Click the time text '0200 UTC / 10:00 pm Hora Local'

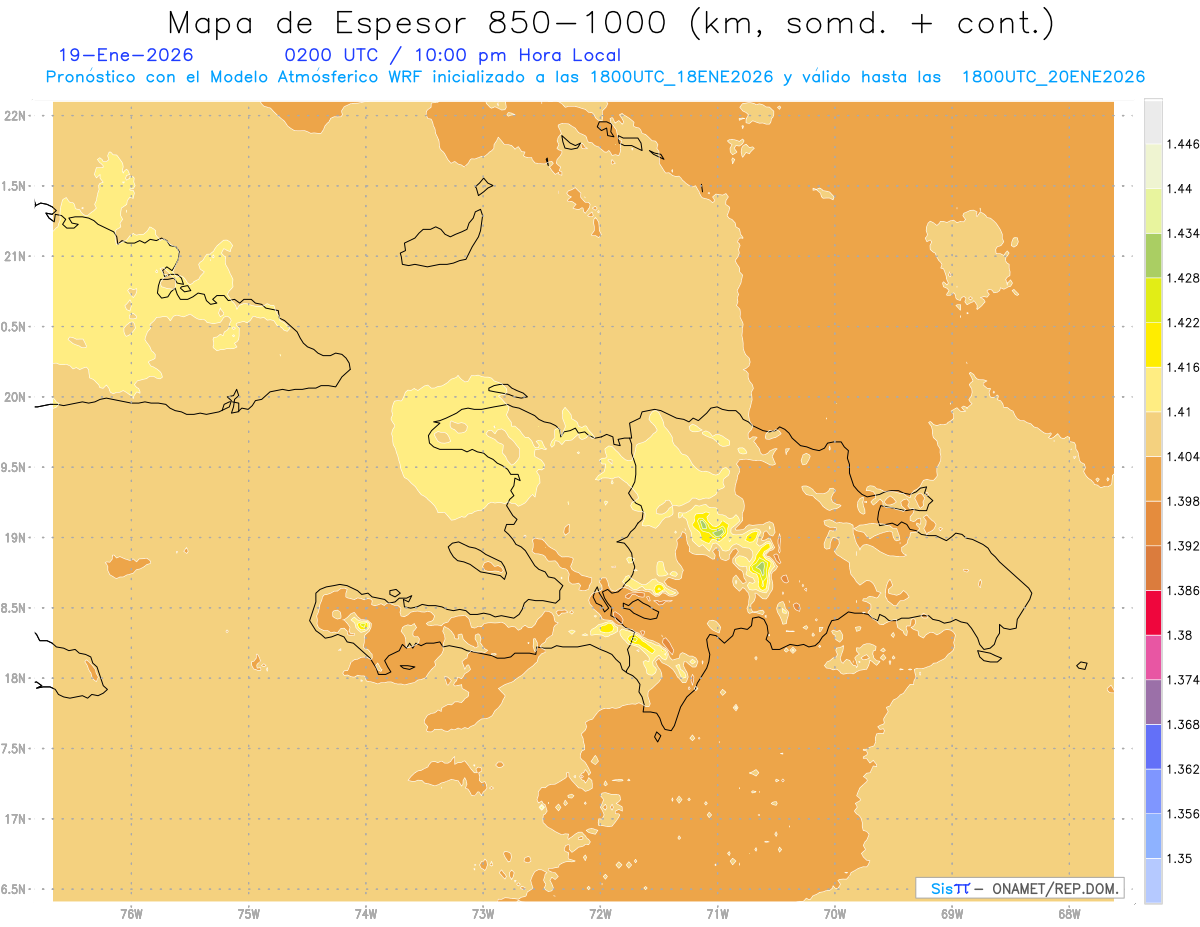(x=453, y=56)
